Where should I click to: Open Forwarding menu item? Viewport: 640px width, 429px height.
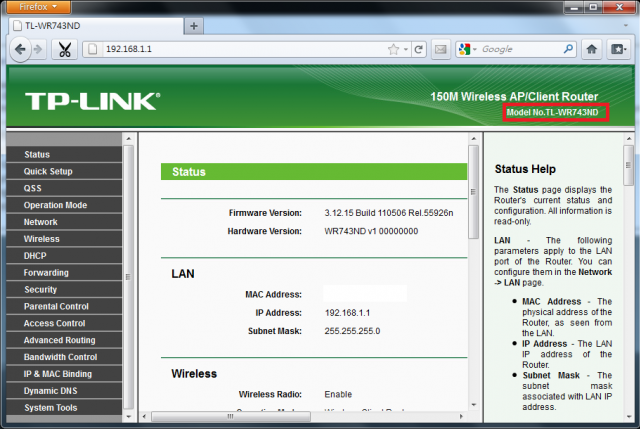pyautogui.click(x=64, y=273)
